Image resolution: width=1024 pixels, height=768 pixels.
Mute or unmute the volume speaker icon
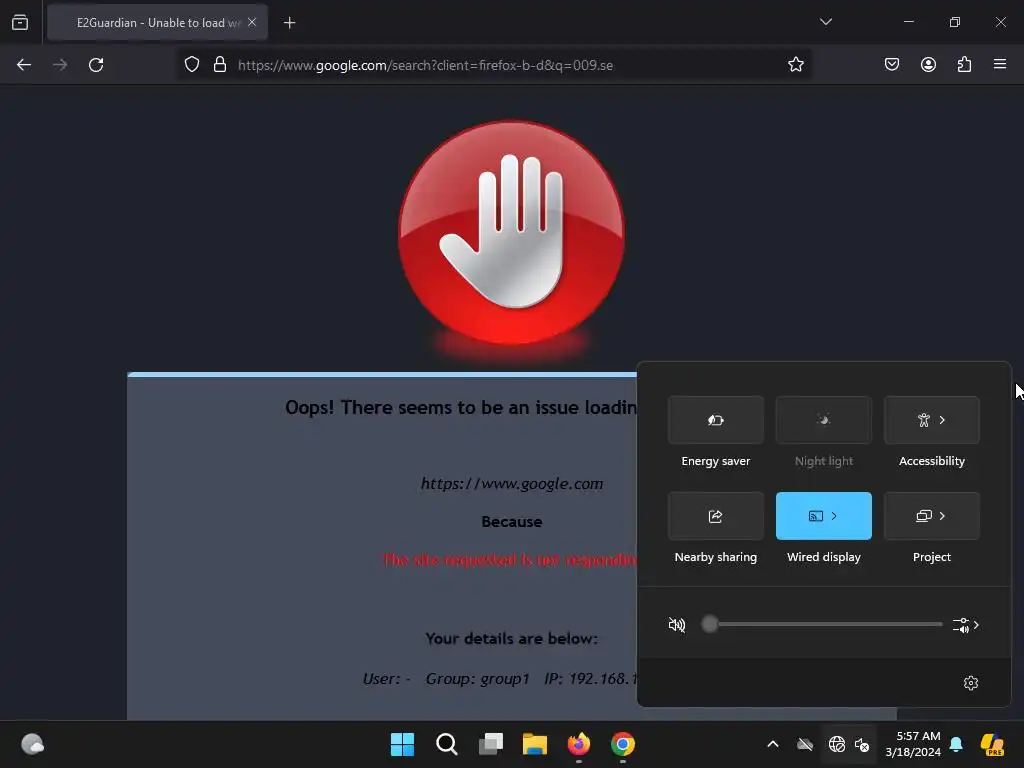[x=677, y=625]
